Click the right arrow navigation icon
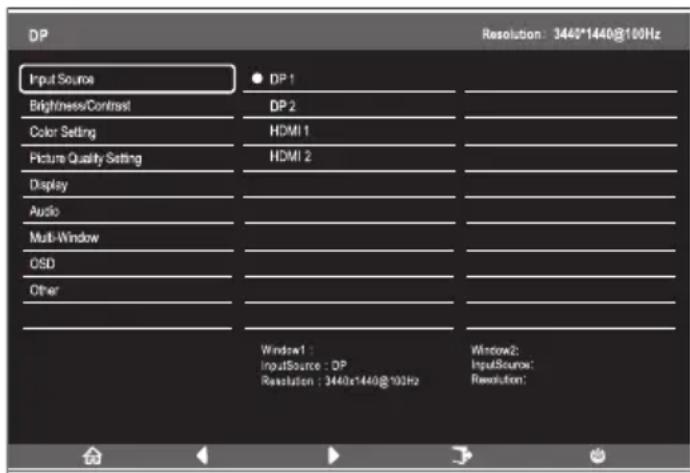 tap(334, 455)
